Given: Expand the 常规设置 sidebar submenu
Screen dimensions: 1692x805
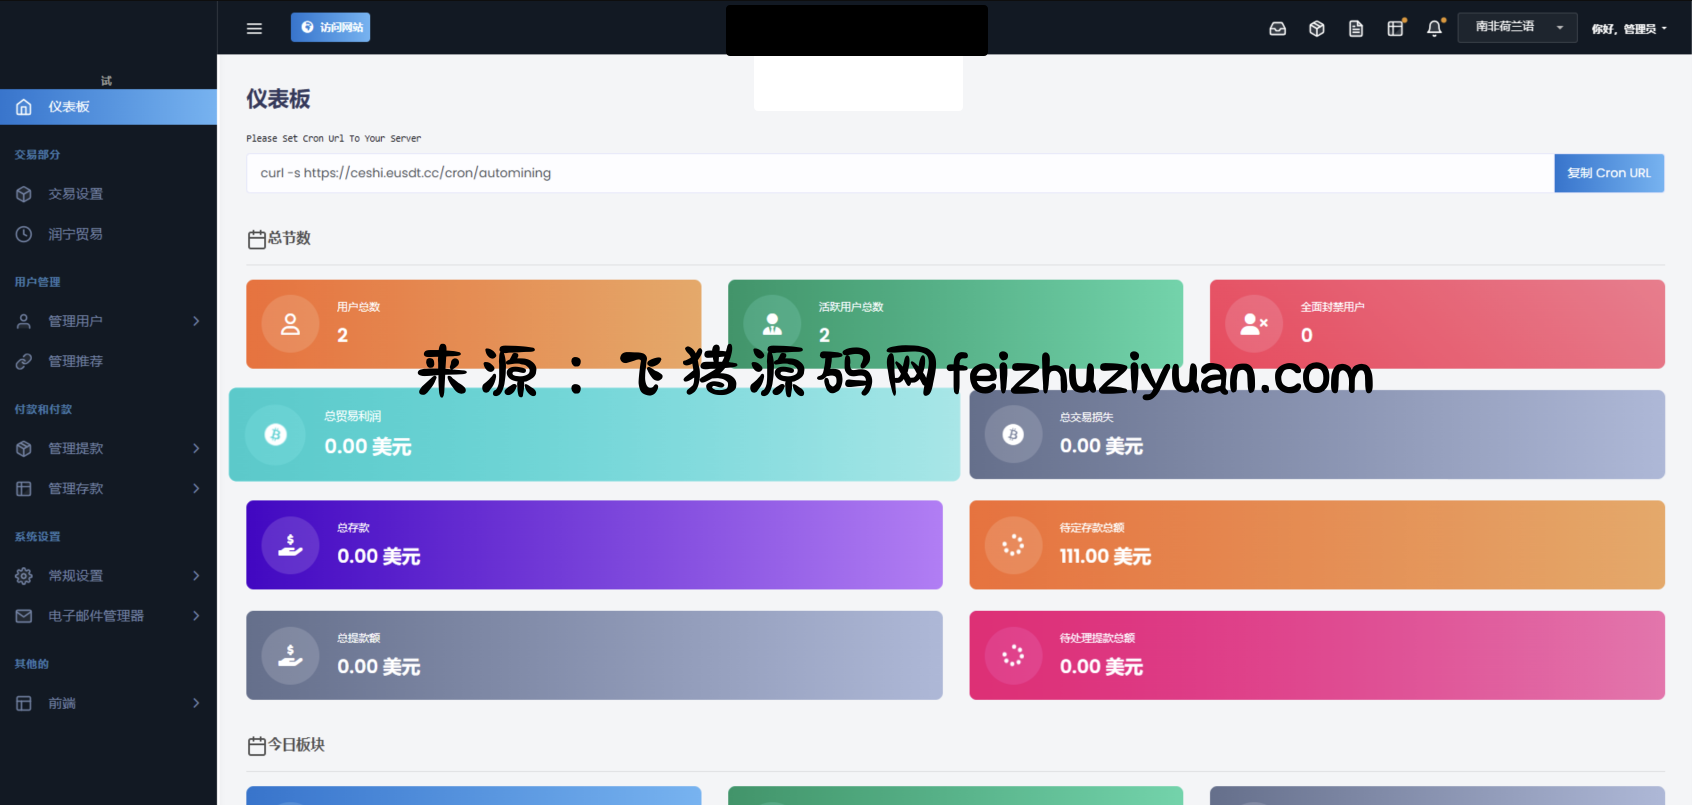Looking at the screenshot, I should point(108,576).
